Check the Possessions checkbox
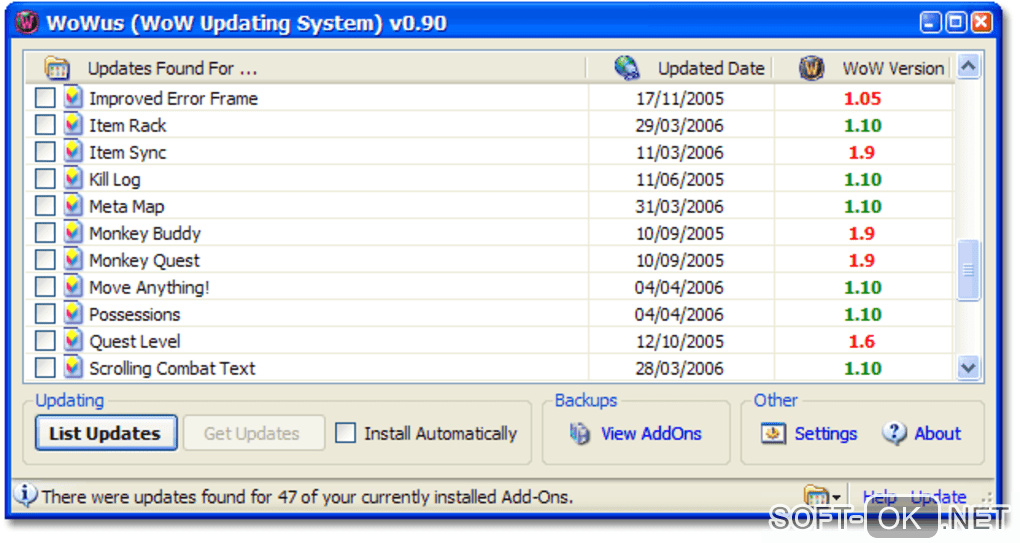 pyautogui.click(x=45, y=314)
